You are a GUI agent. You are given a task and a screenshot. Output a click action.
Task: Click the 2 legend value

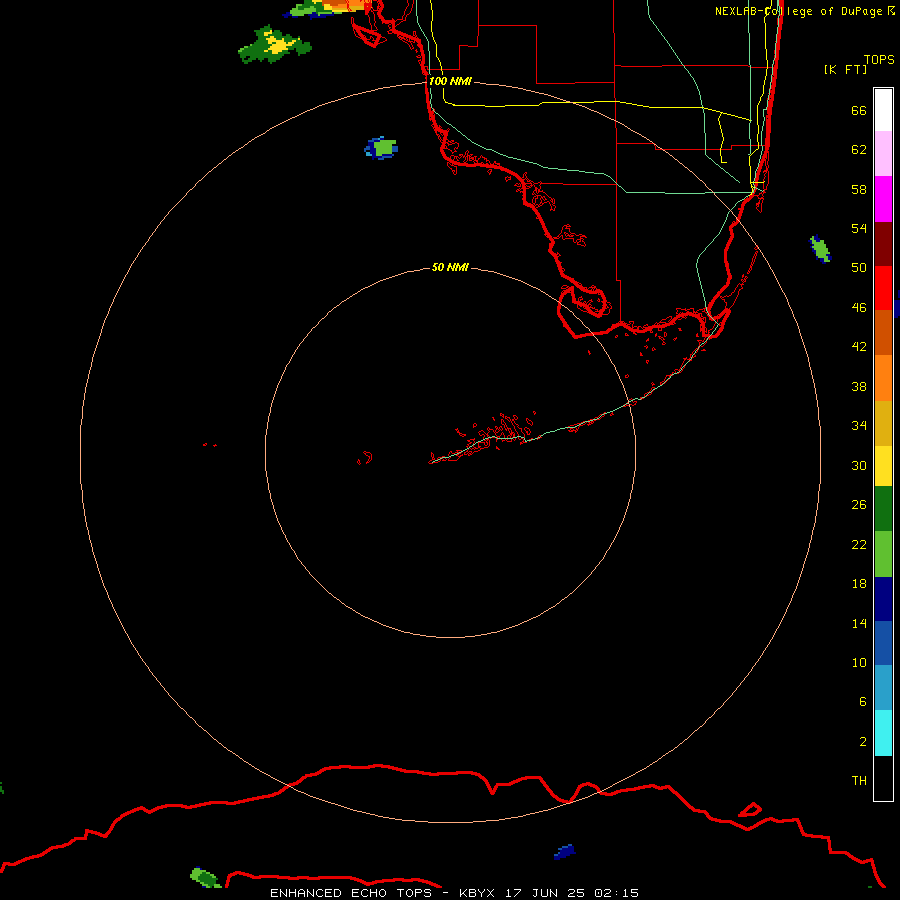pyautogui.click(x=862, y=742)
